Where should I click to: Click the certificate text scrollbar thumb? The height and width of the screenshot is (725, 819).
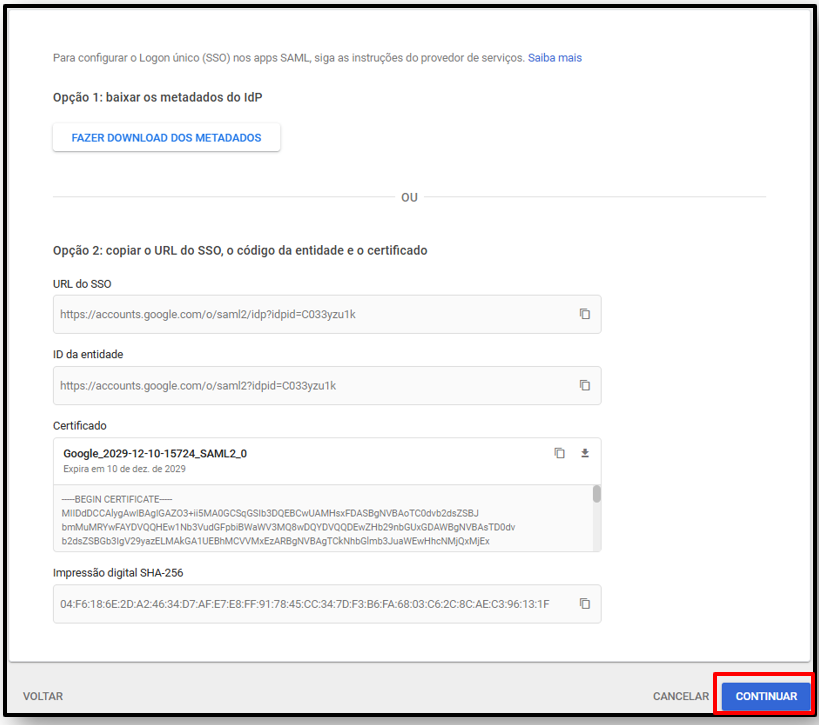[596, 494]
